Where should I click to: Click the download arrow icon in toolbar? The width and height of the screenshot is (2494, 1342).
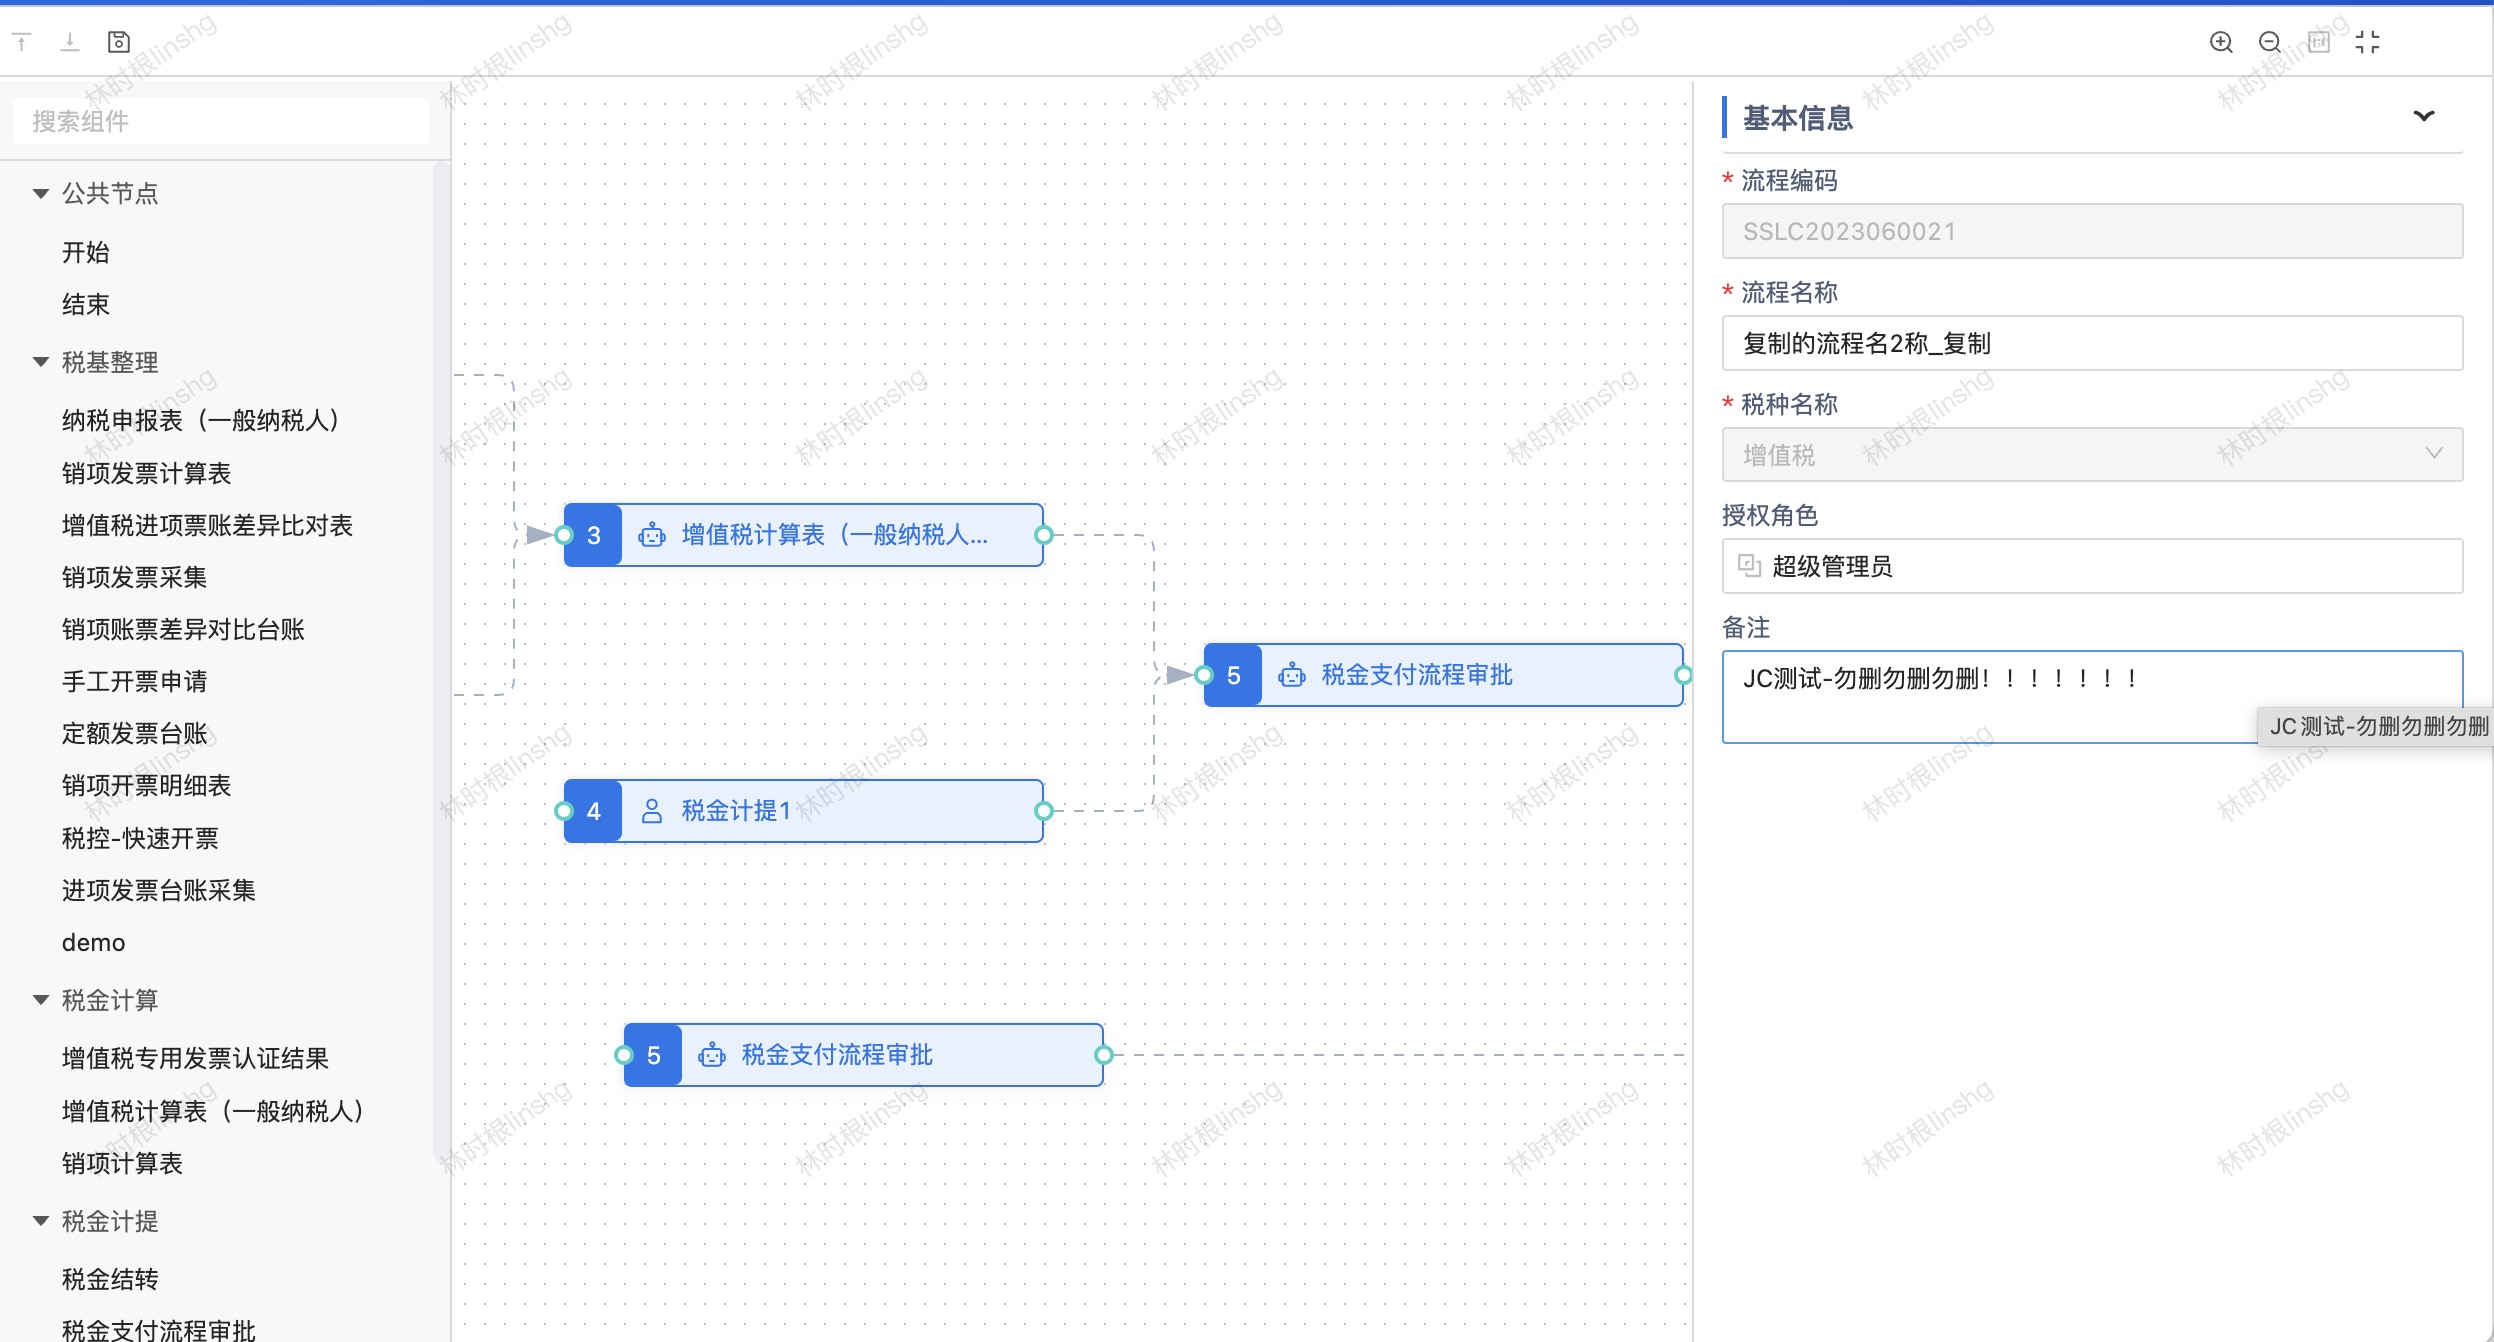(x=70, y=42)
